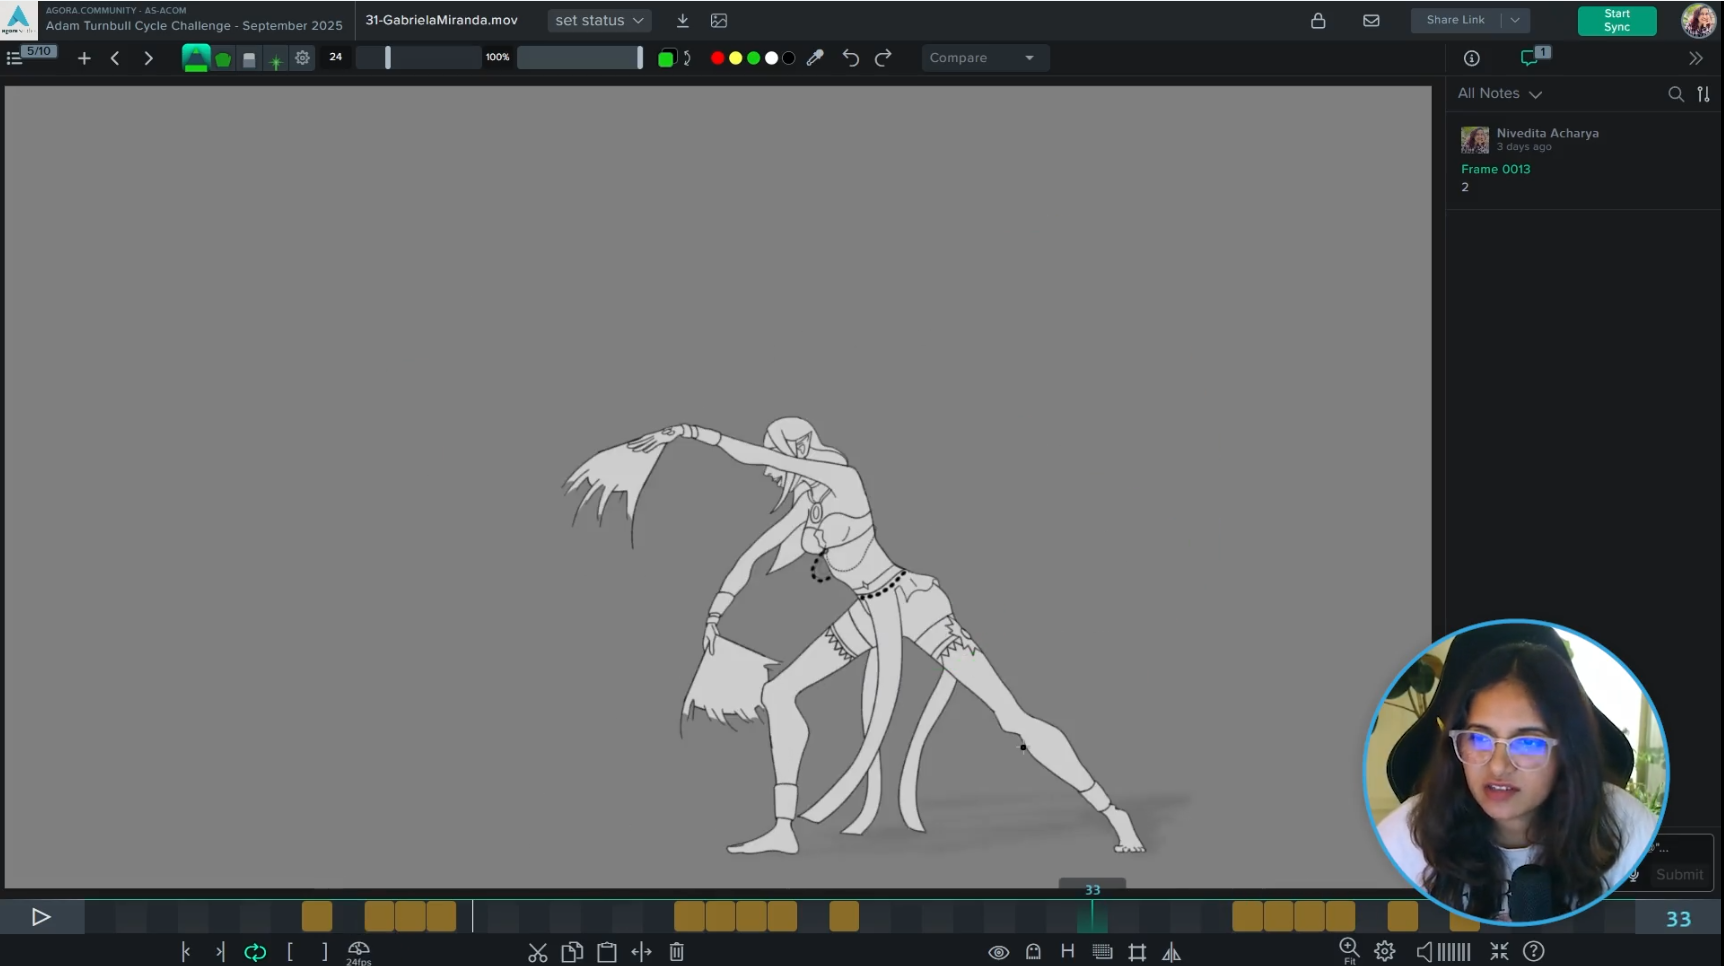Toggle loop playback mode

[255, 952]
